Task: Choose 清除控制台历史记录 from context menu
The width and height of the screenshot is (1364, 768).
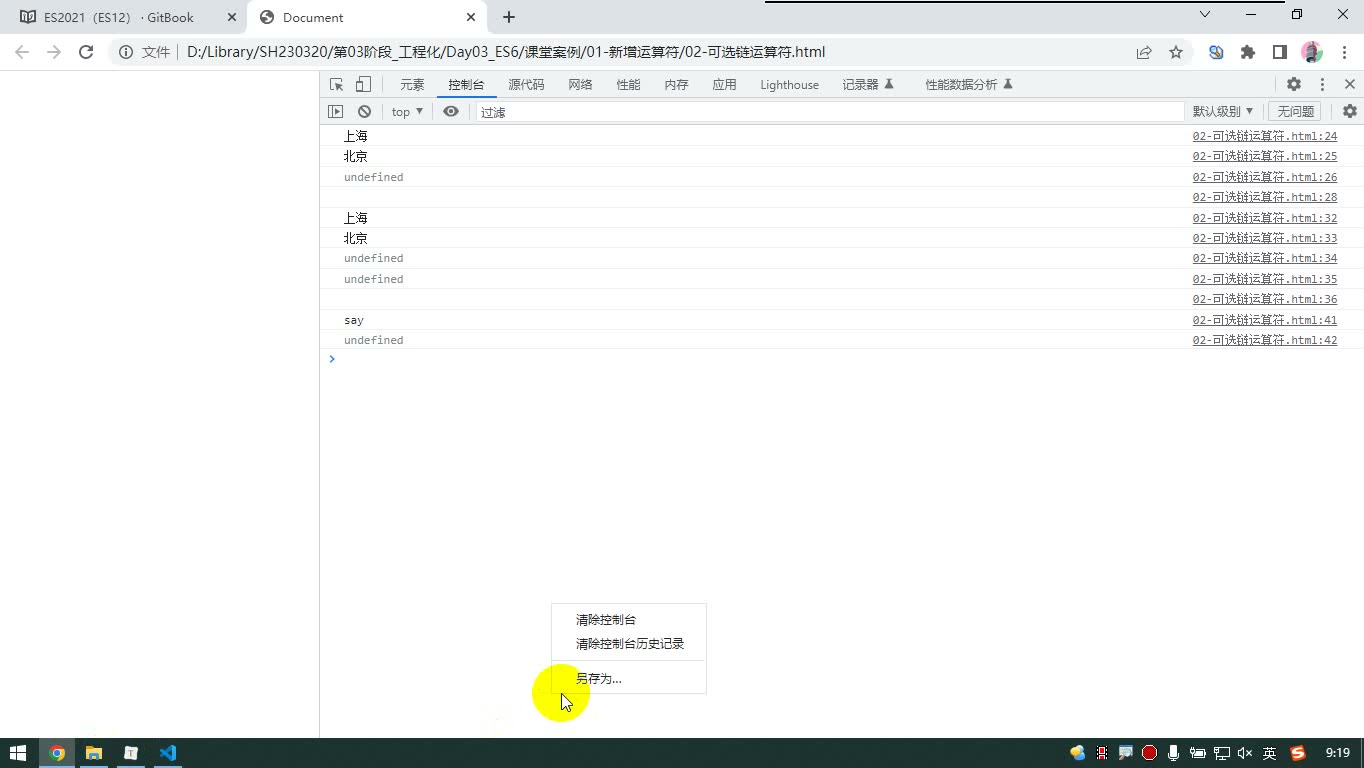Action: 629,644
